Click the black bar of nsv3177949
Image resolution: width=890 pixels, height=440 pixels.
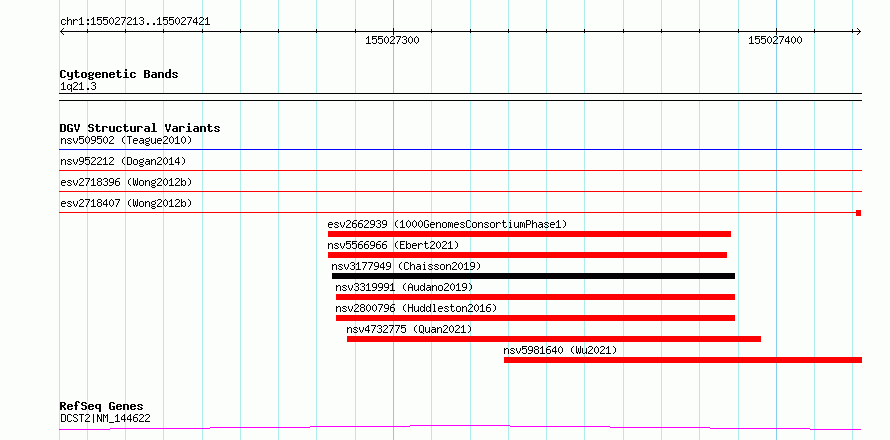point(533,276)
